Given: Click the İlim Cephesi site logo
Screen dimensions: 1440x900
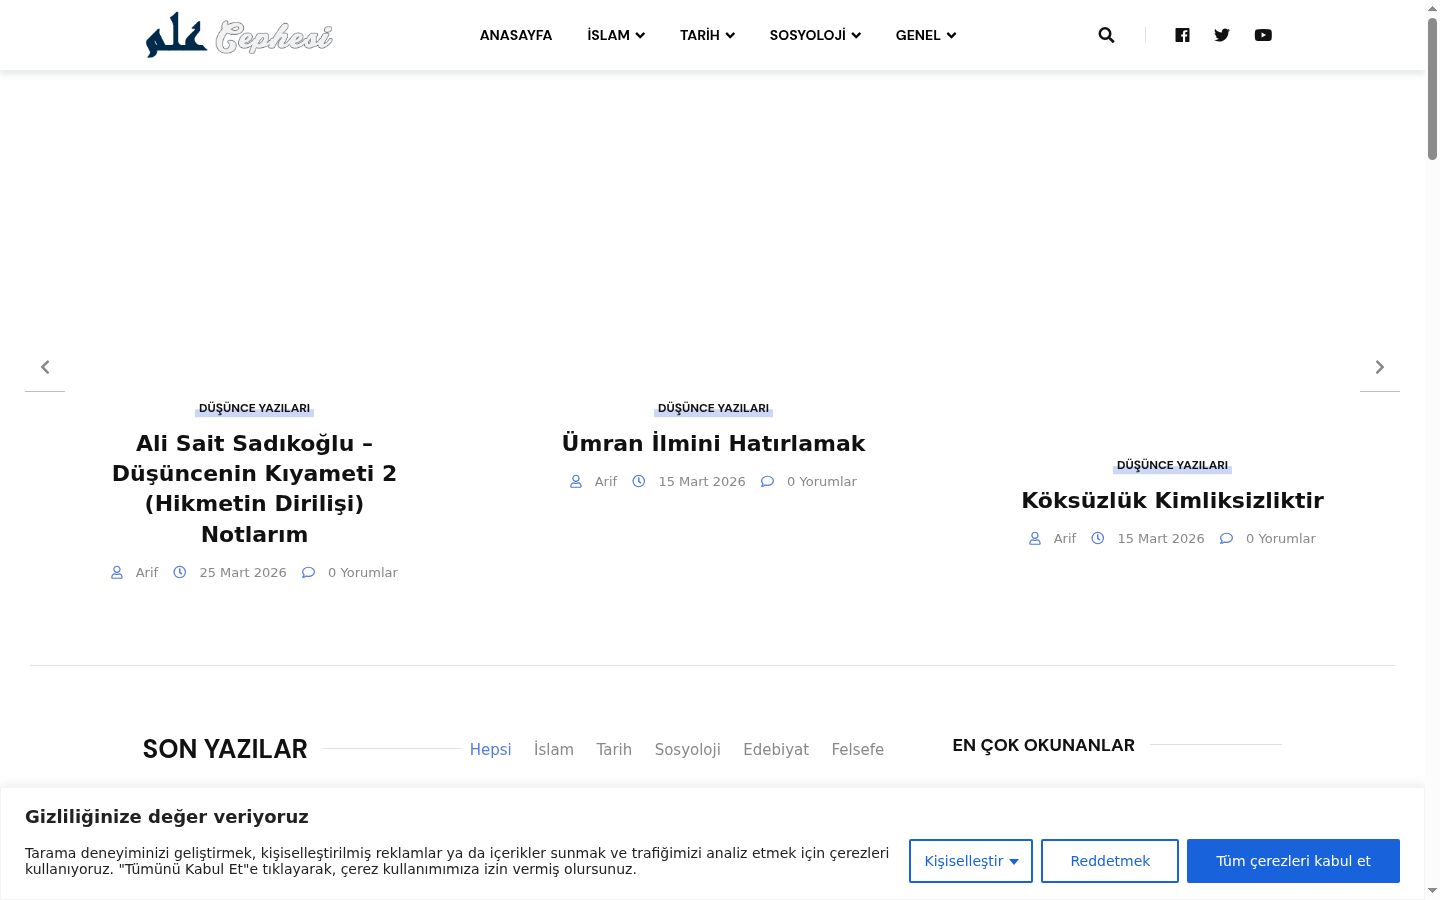Looking at the screenshot, I should 239,35.
